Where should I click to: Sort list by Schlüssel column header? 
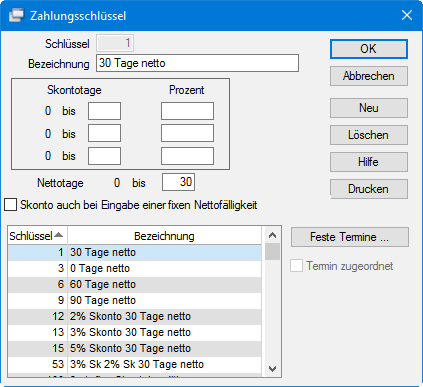37,236
